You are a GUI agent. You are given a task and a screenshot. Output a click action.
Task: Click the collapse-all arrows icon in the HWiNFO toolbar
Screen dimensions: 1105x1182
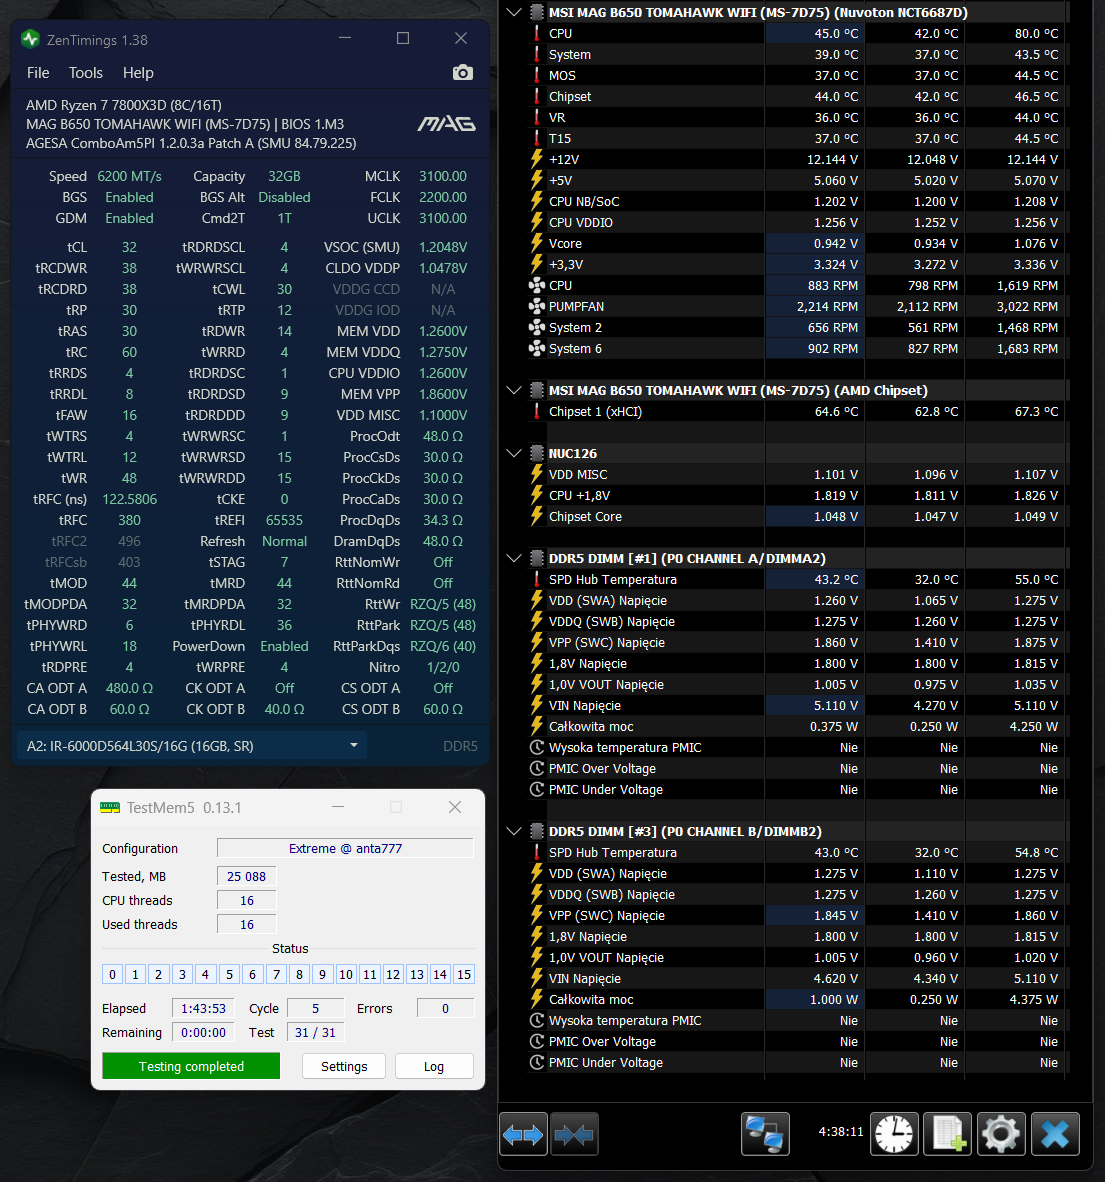coord(574,1134)
